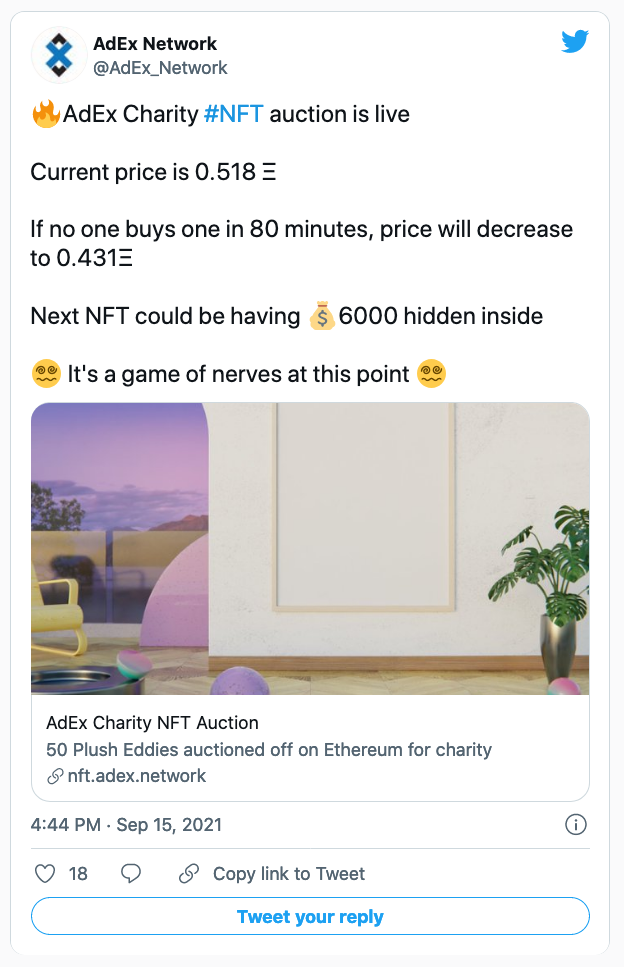
Task: Click the 18 likes count
Action: 78,874
